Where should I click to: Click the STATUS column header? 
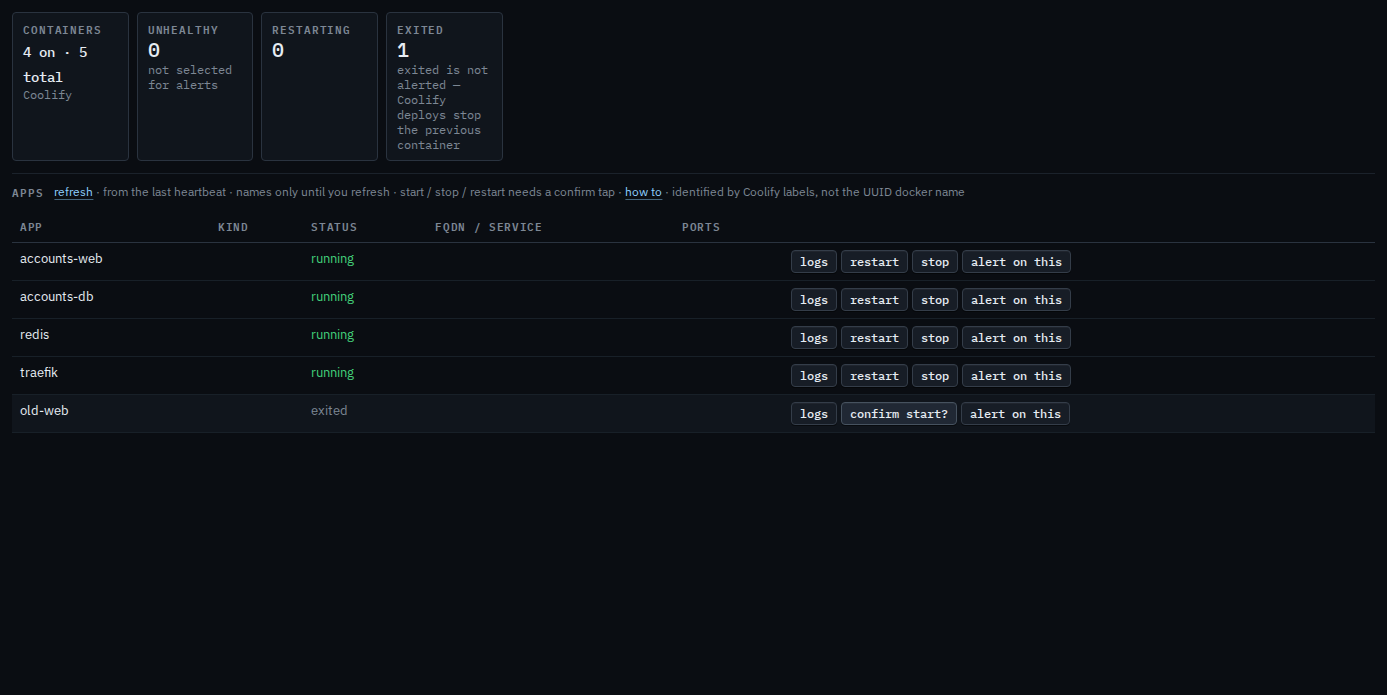(334, 227)
